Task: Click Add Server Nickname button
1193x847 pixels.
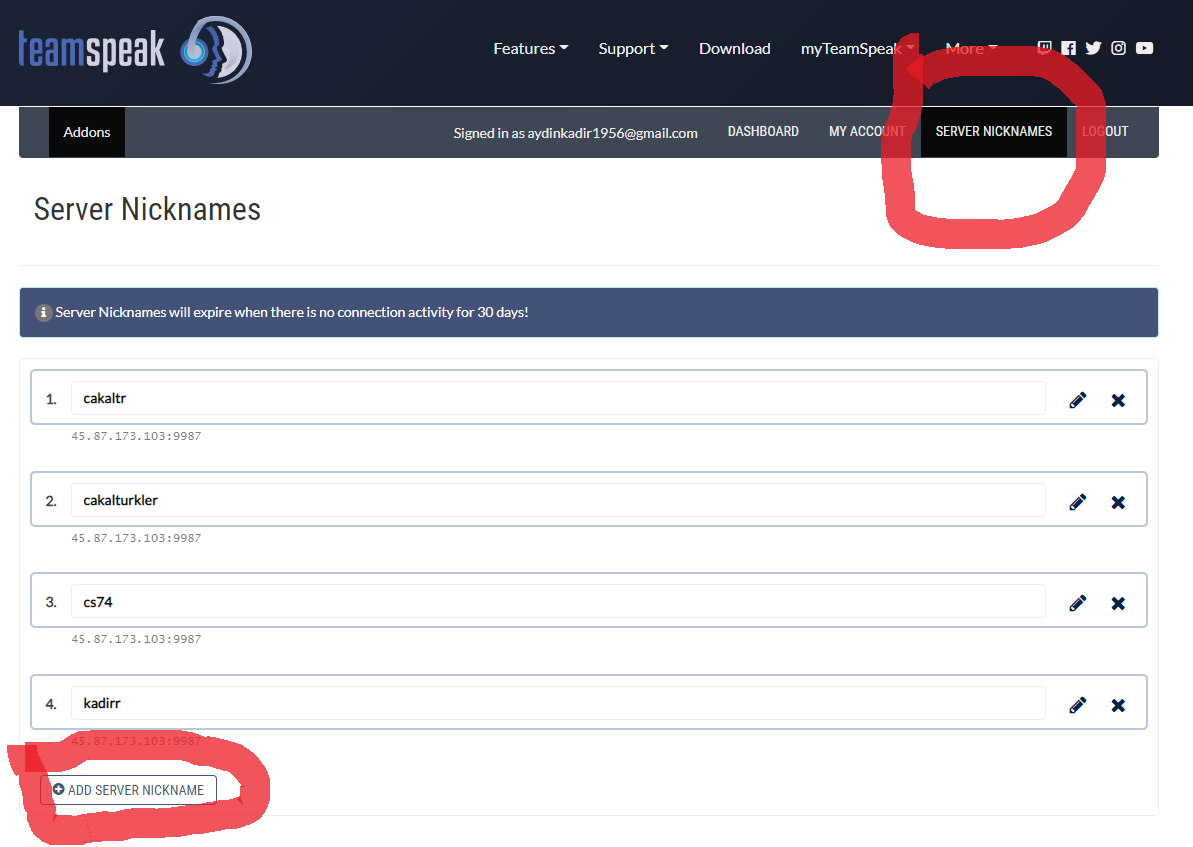Action: pyautogui.click(x=129, y=790)
